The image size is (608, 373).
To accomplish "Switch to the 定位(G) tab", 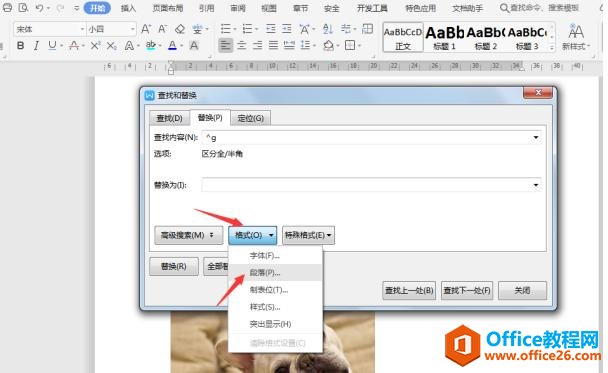I will pos(250,118).
